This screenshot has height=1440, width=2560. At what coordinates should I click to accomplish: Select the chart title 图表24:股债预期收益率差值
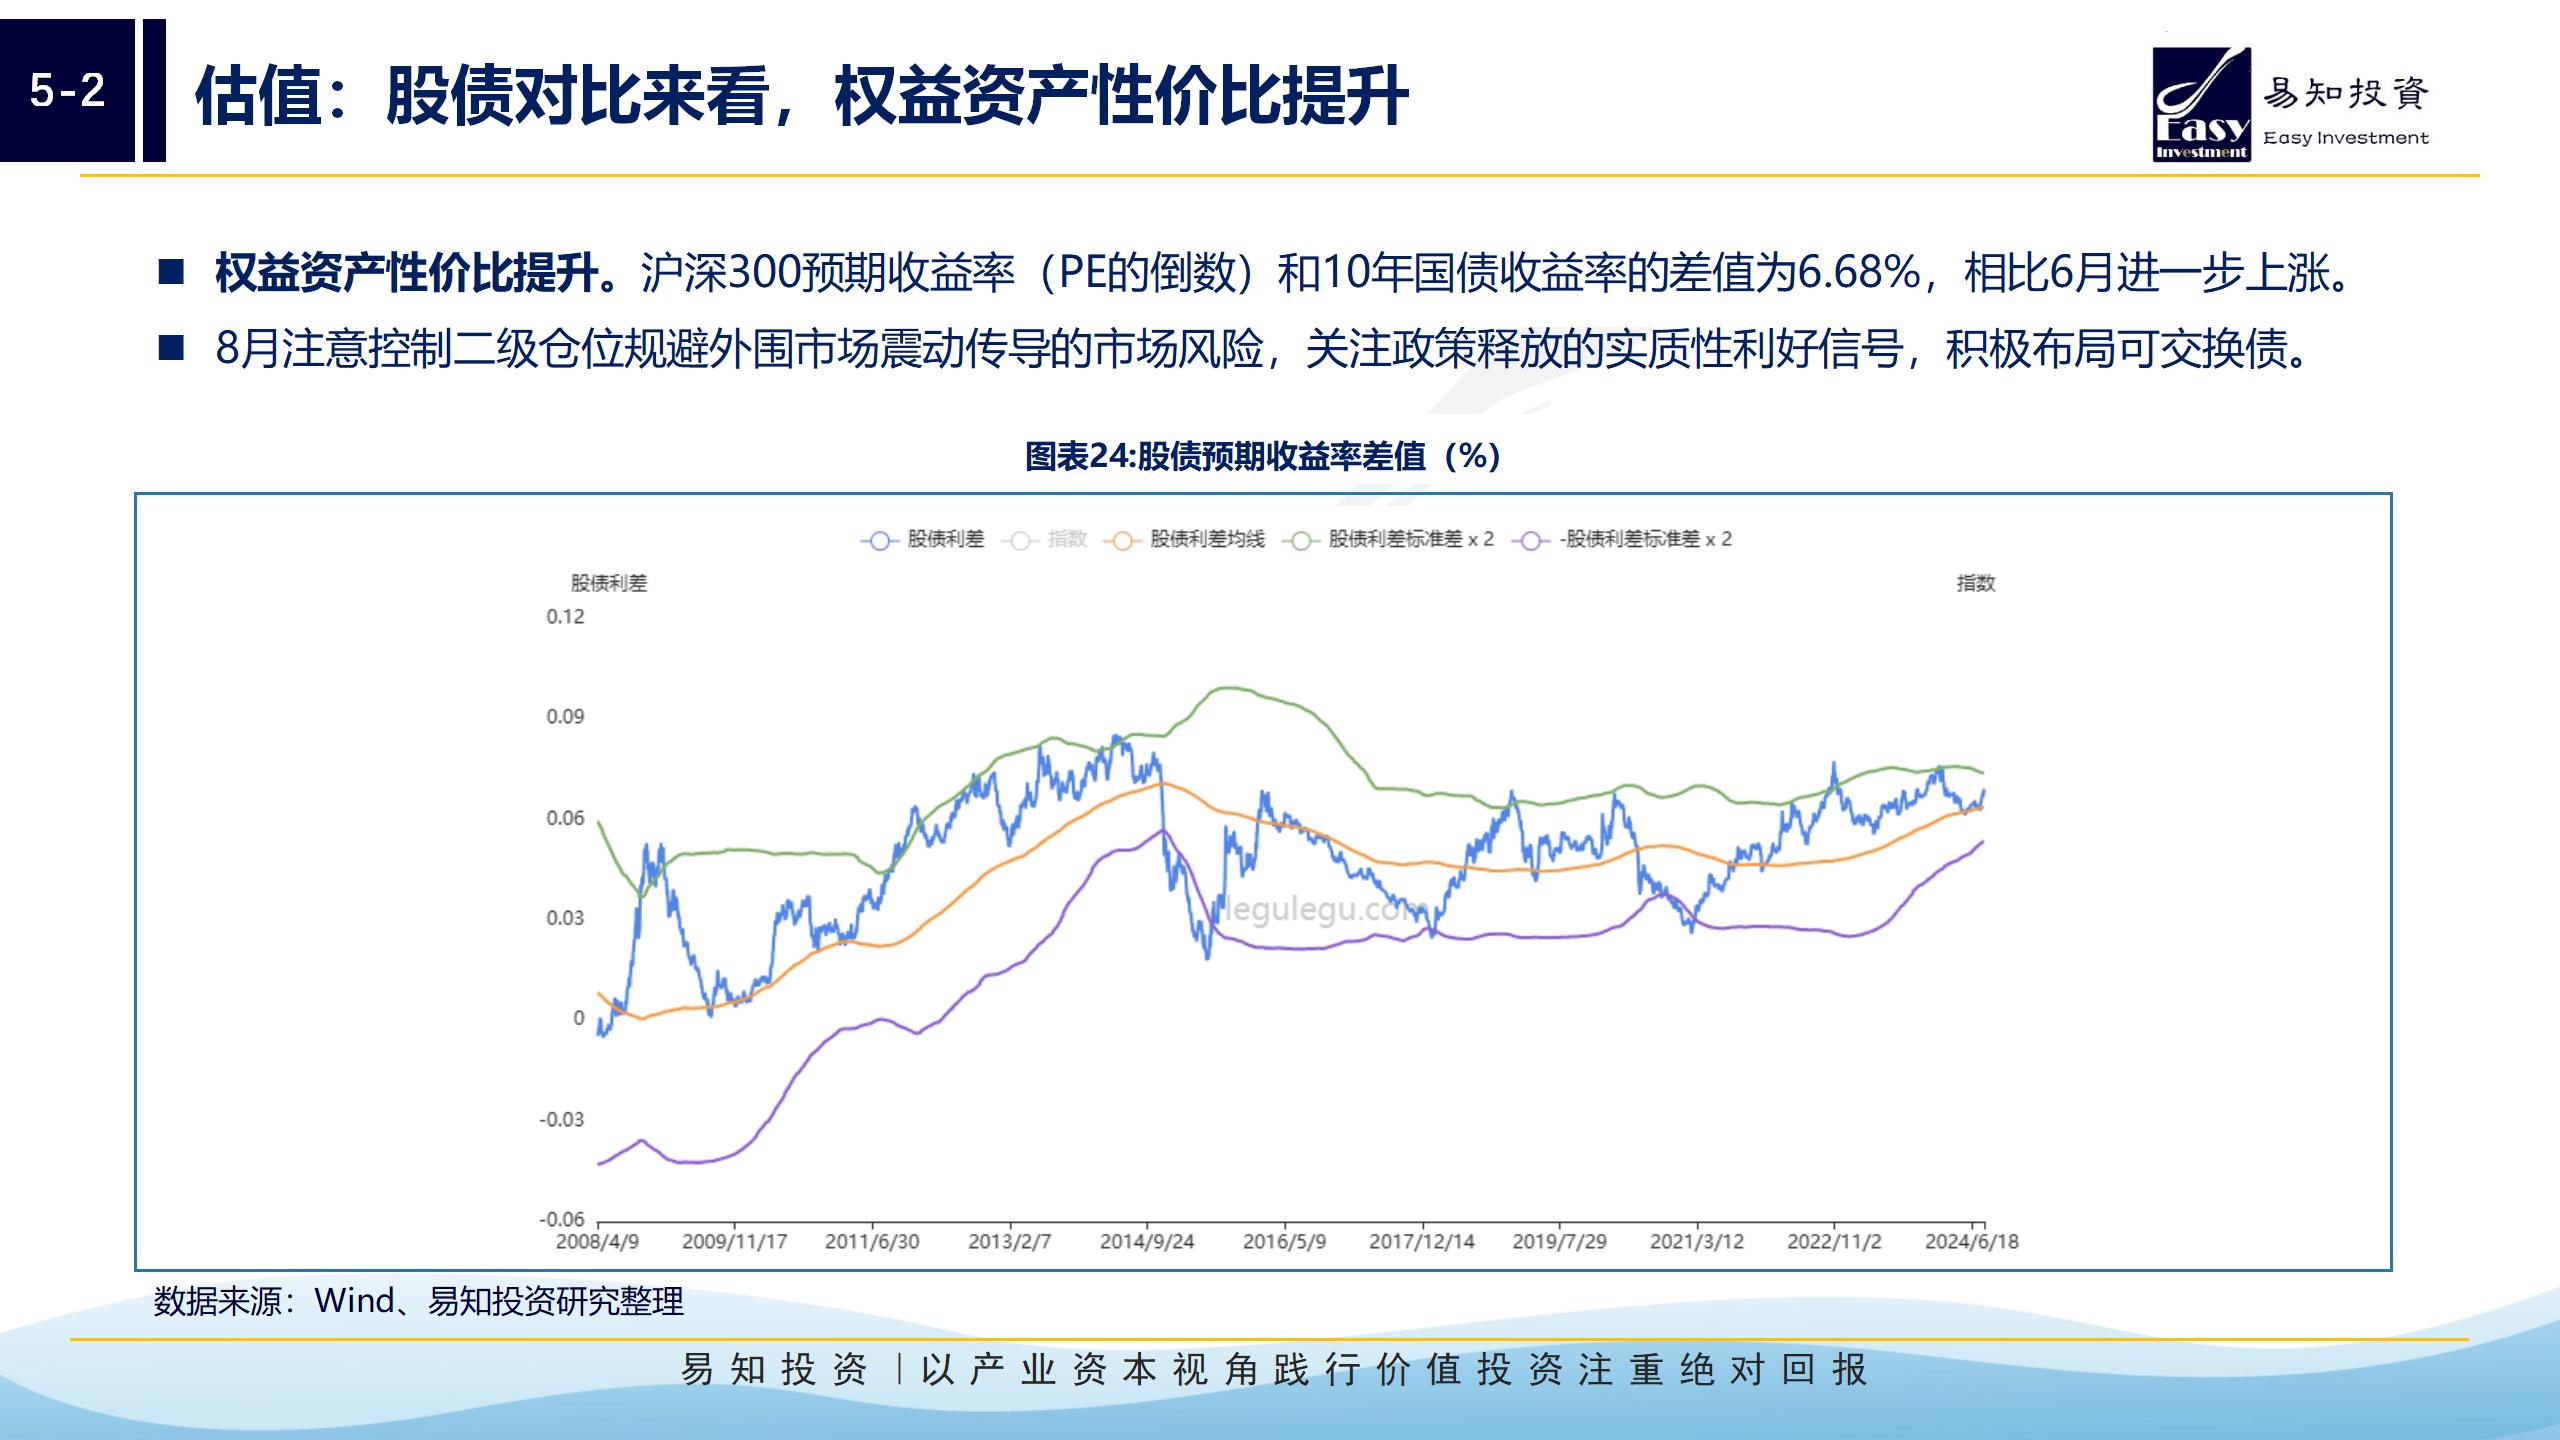coord(1263,457)
